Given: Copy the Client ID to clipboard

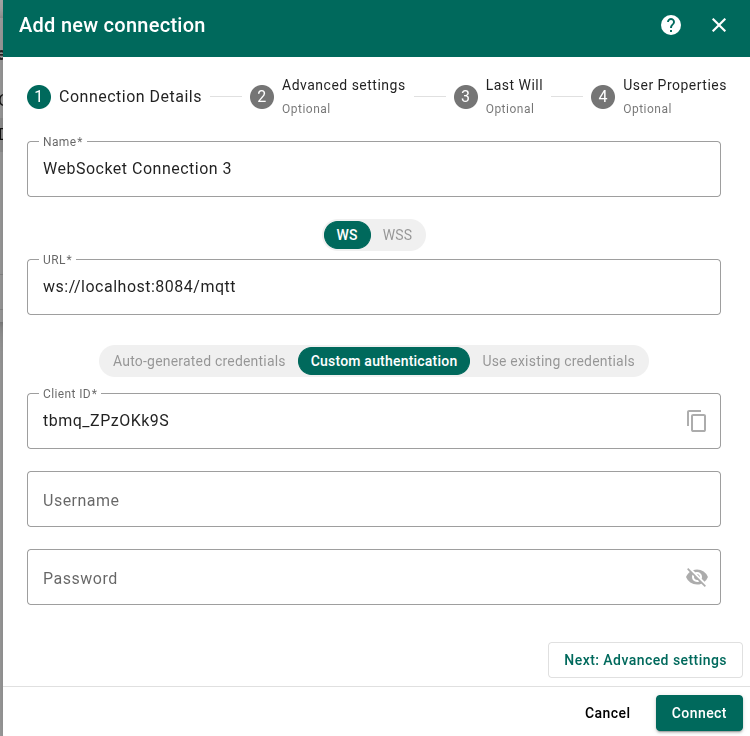Looking at the screenshot, I should click(697, 421).
